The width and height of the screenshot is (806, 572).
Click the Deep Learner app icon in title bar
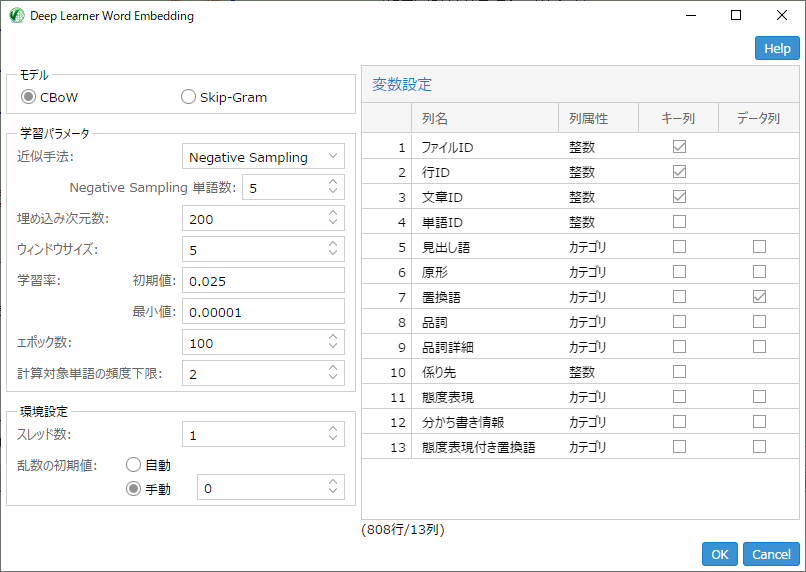pos(15,16)
